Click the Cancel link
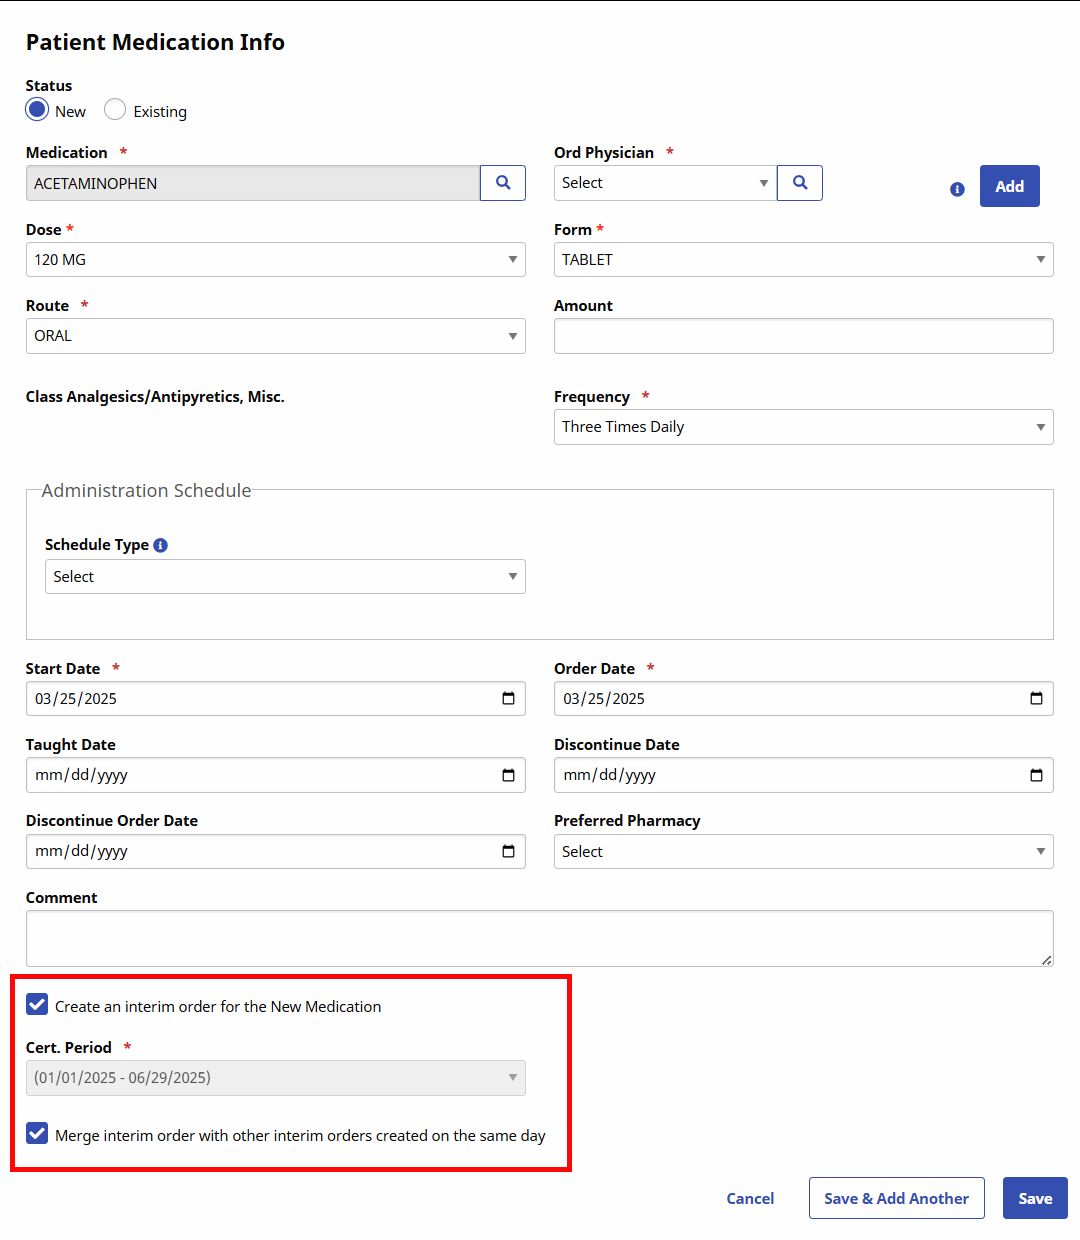 point(750,1198)
